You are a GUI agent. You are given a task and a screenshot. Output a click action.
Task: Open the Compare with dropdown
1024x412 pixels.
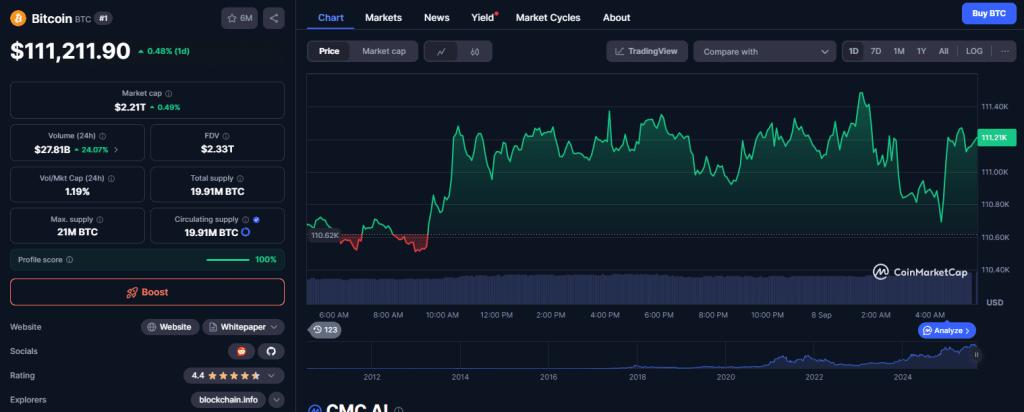click(x=765, y=51)
